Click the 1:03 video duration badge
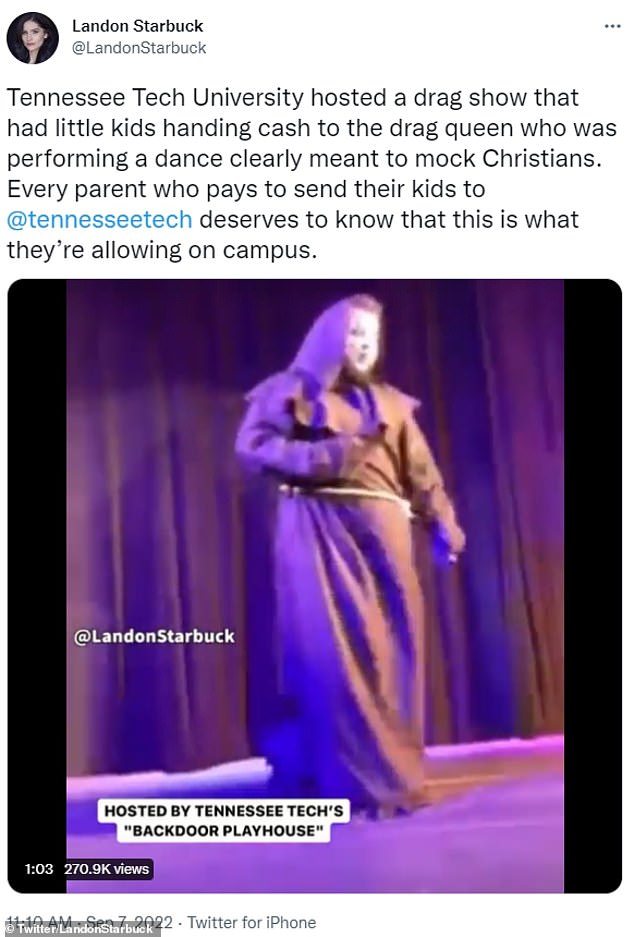 tap(38, 869)
